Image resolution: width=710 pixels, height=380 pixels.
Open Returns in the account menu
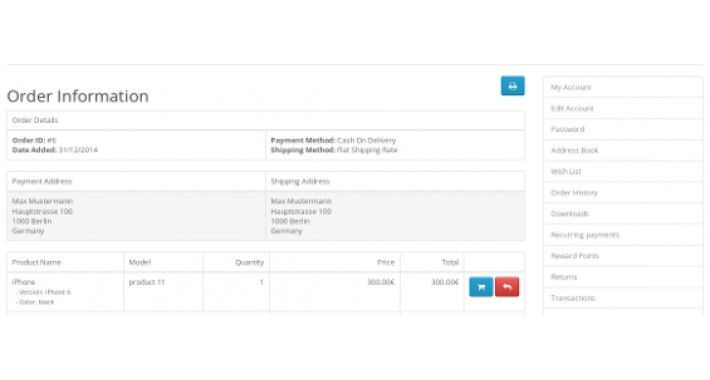click(x=623, y=277)
